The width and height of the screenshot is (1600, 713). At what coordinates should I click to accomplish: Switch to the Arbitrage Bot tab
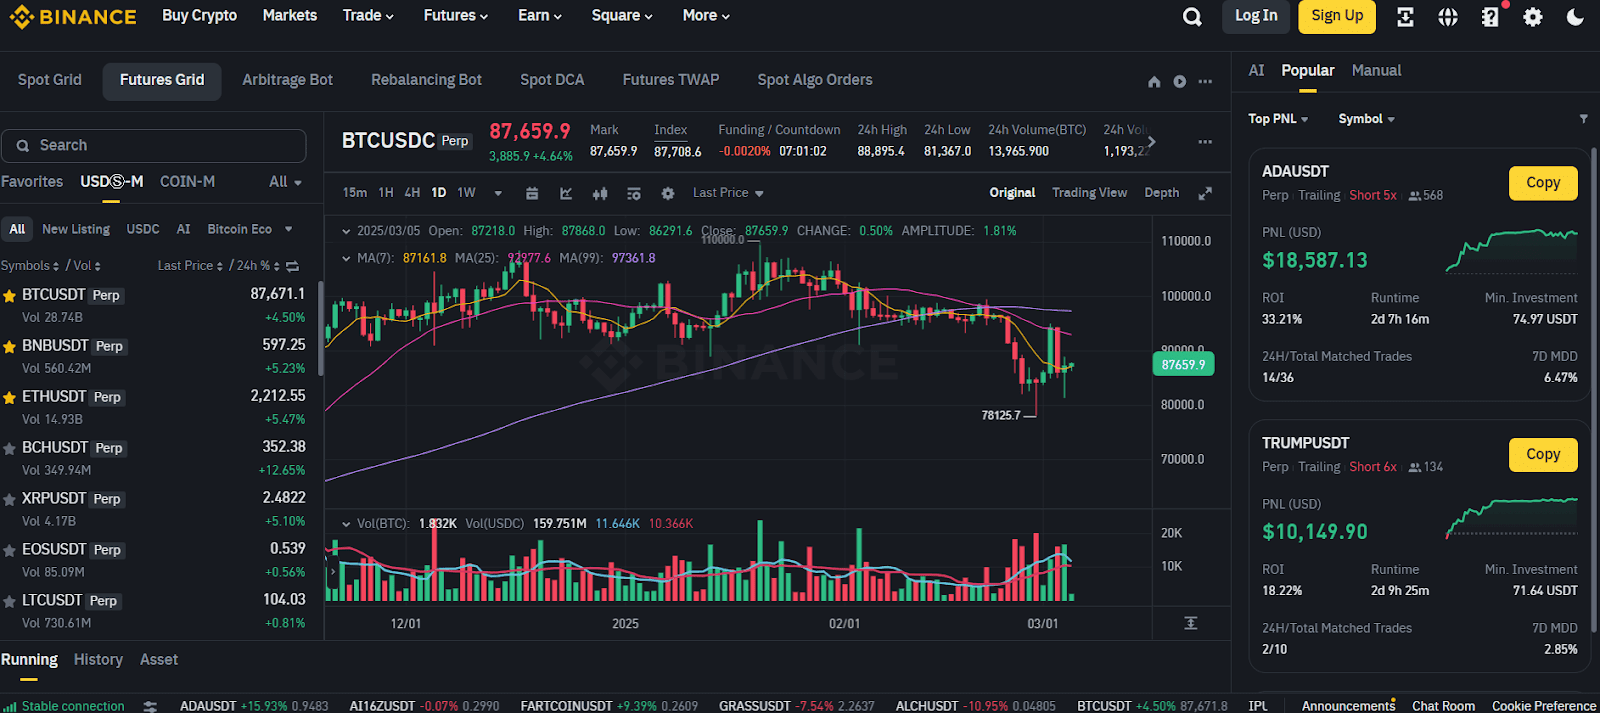pos(287,80)
